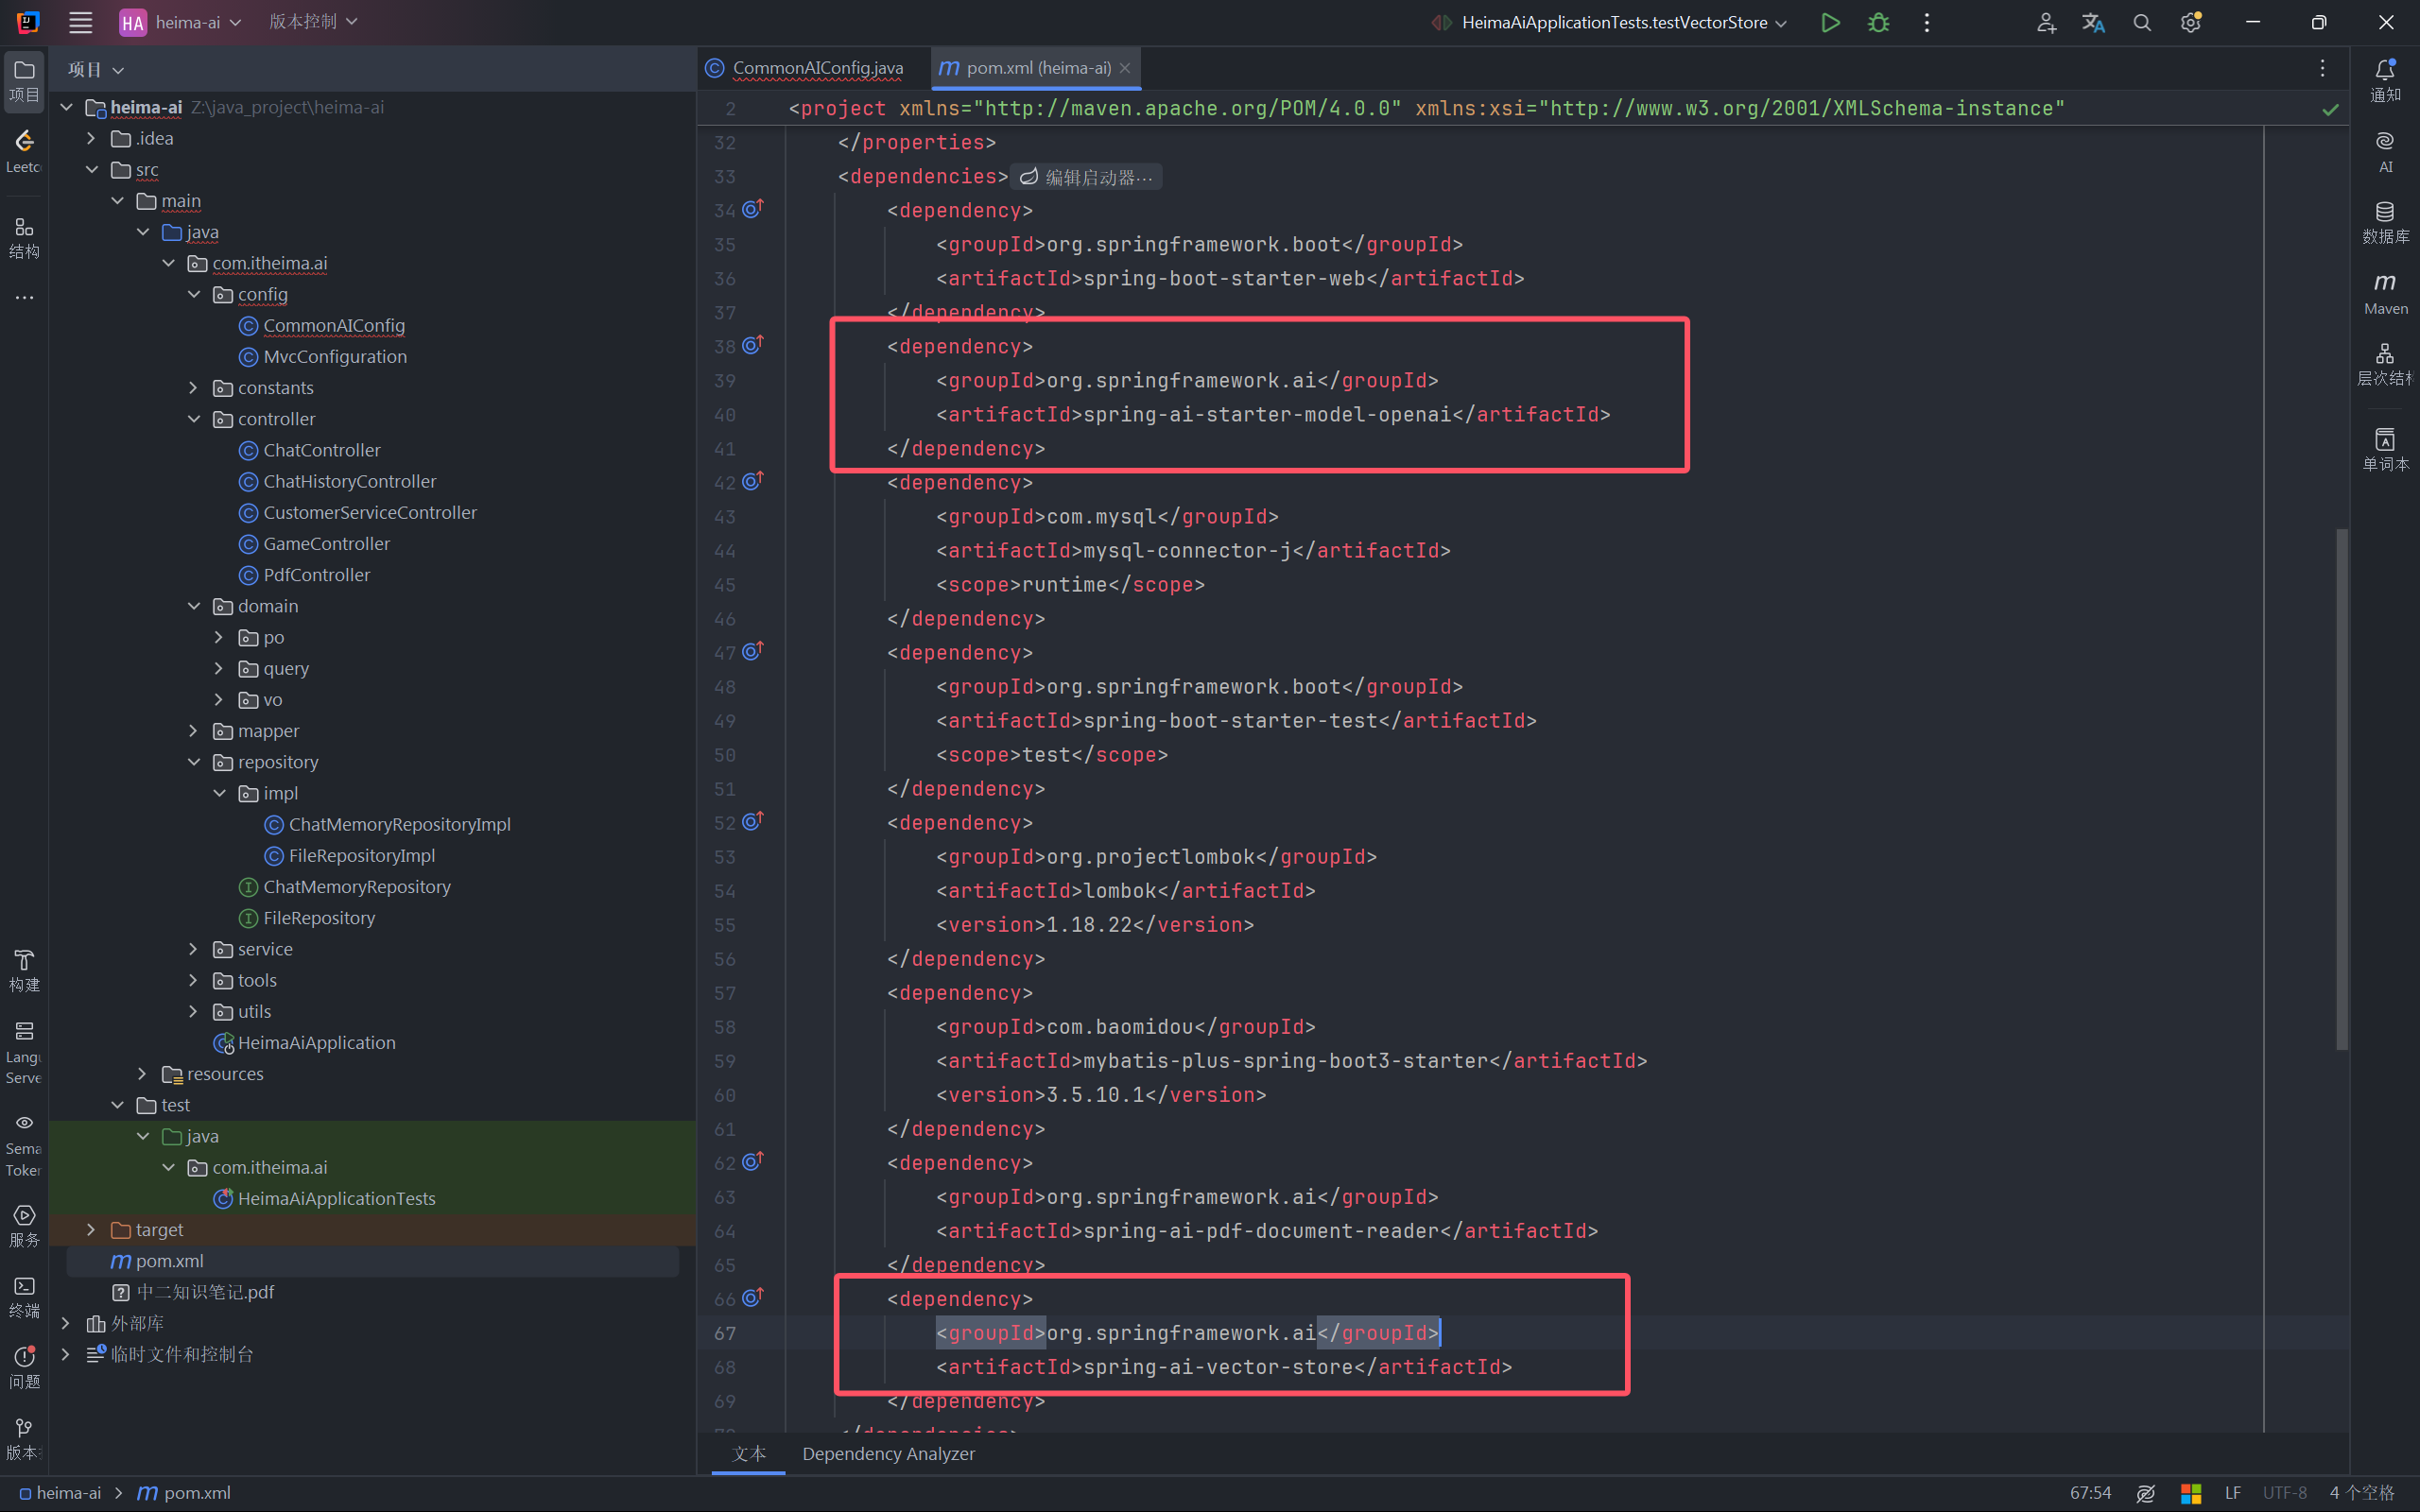Open the 版本控制 dropdown
The height and width of the screenshot is (1512, 2420).
(x=313, y=22)
